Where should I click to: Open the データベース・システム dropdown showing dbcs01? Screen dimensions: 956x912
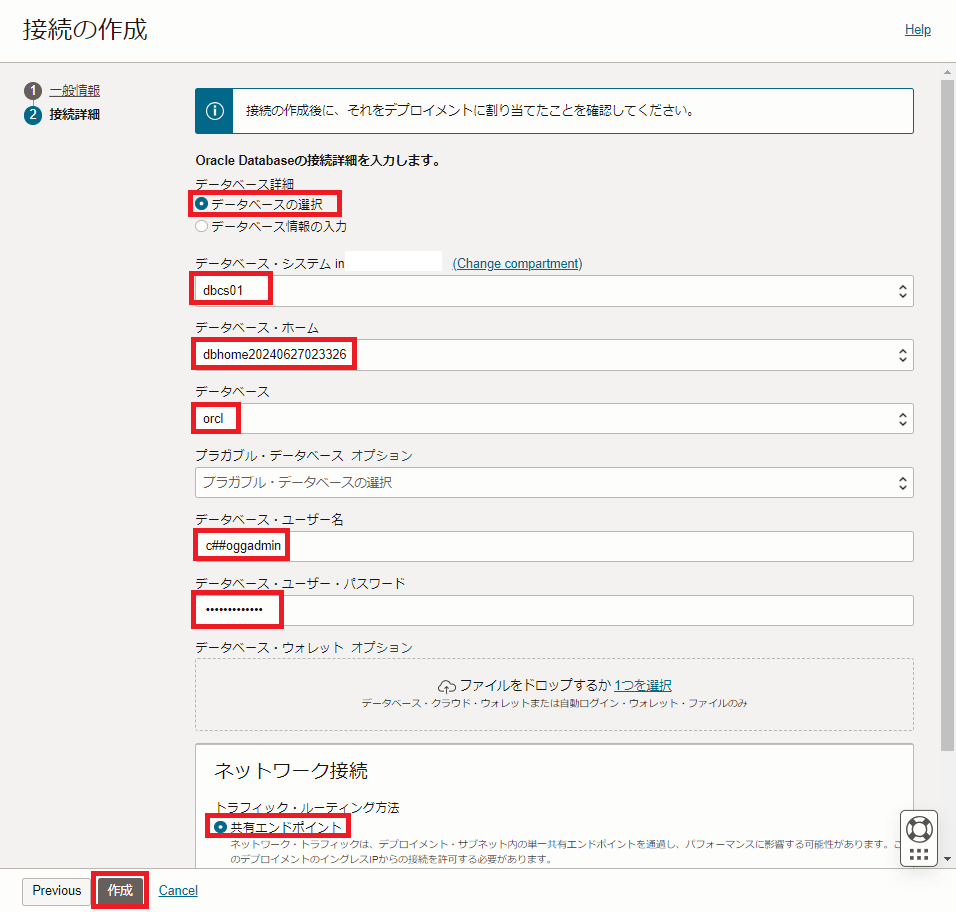[553, 291]
